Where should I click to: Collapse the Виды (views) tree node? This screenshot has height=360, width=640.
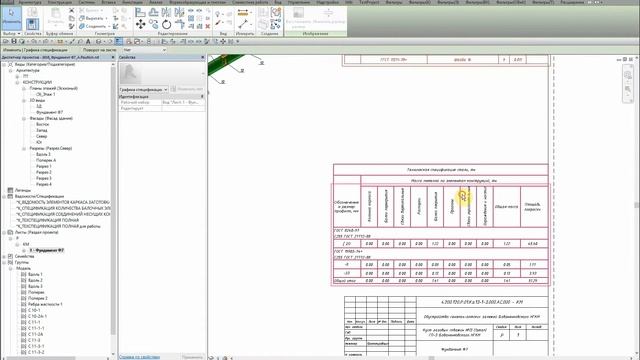pyautogui.click(x=4, y=64)
